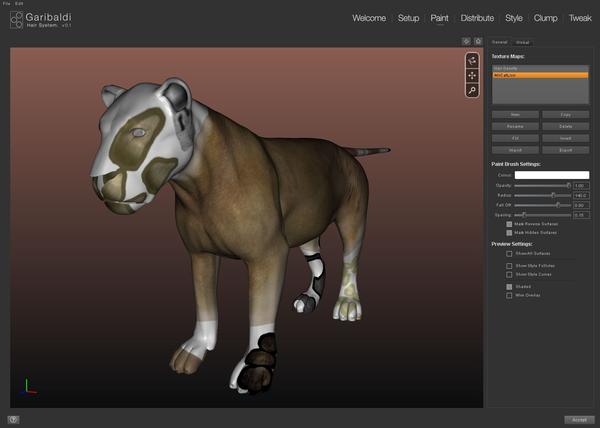Click the lion's dark front paw

pos(260,363)
